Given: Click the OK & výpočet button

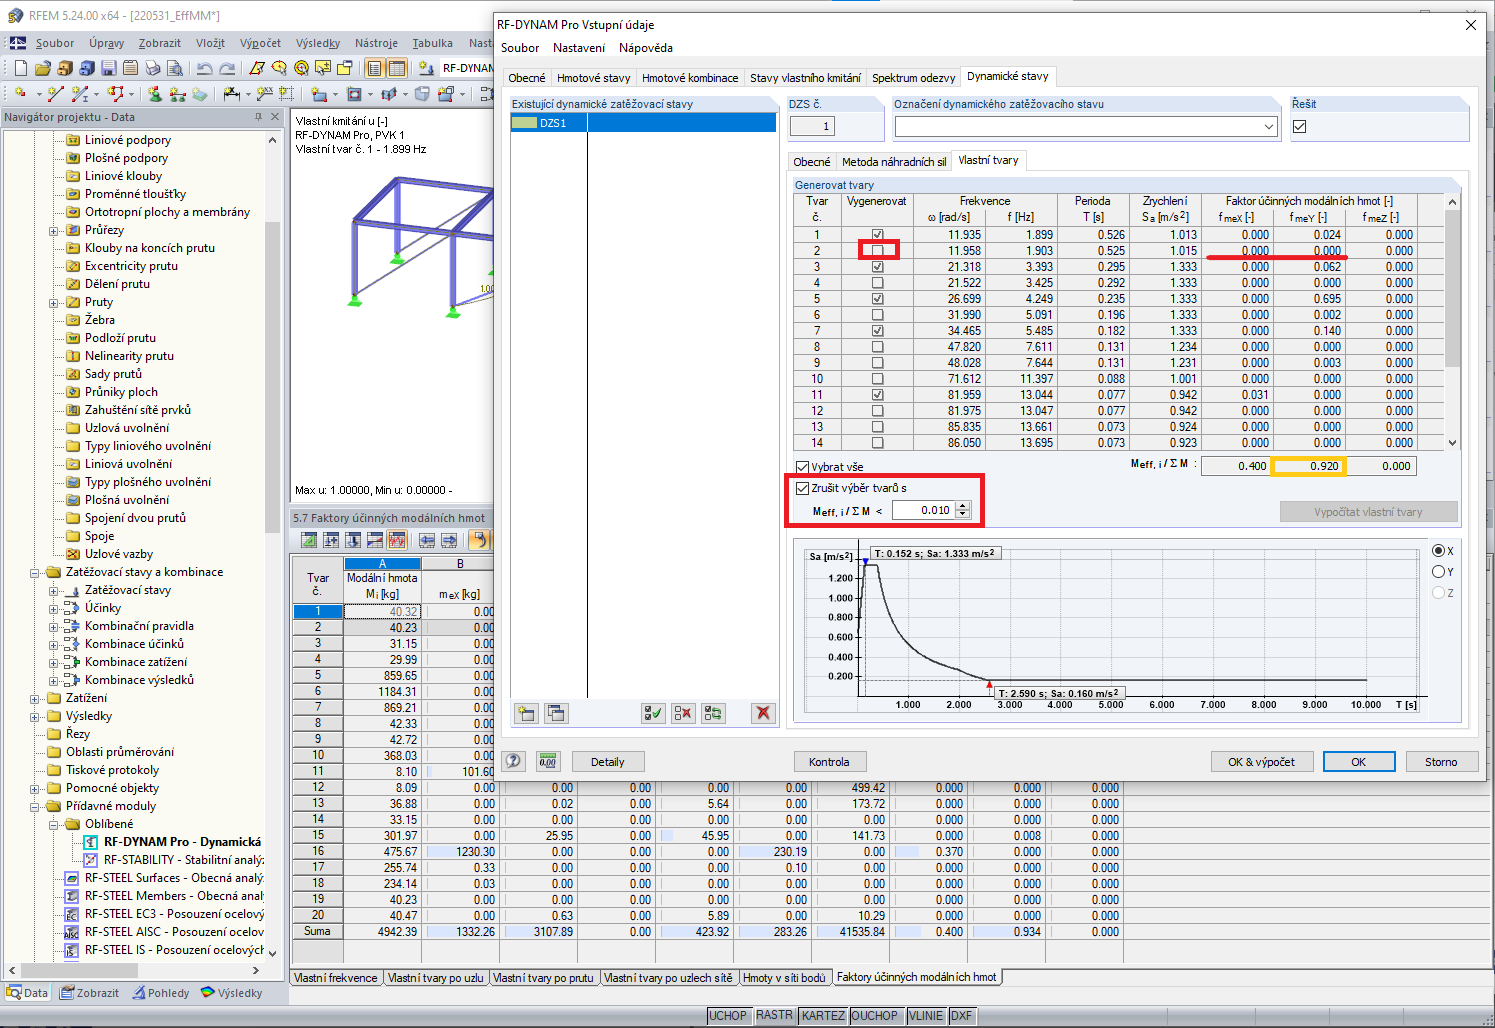Looking at the screenshot, I should 1261,762.
